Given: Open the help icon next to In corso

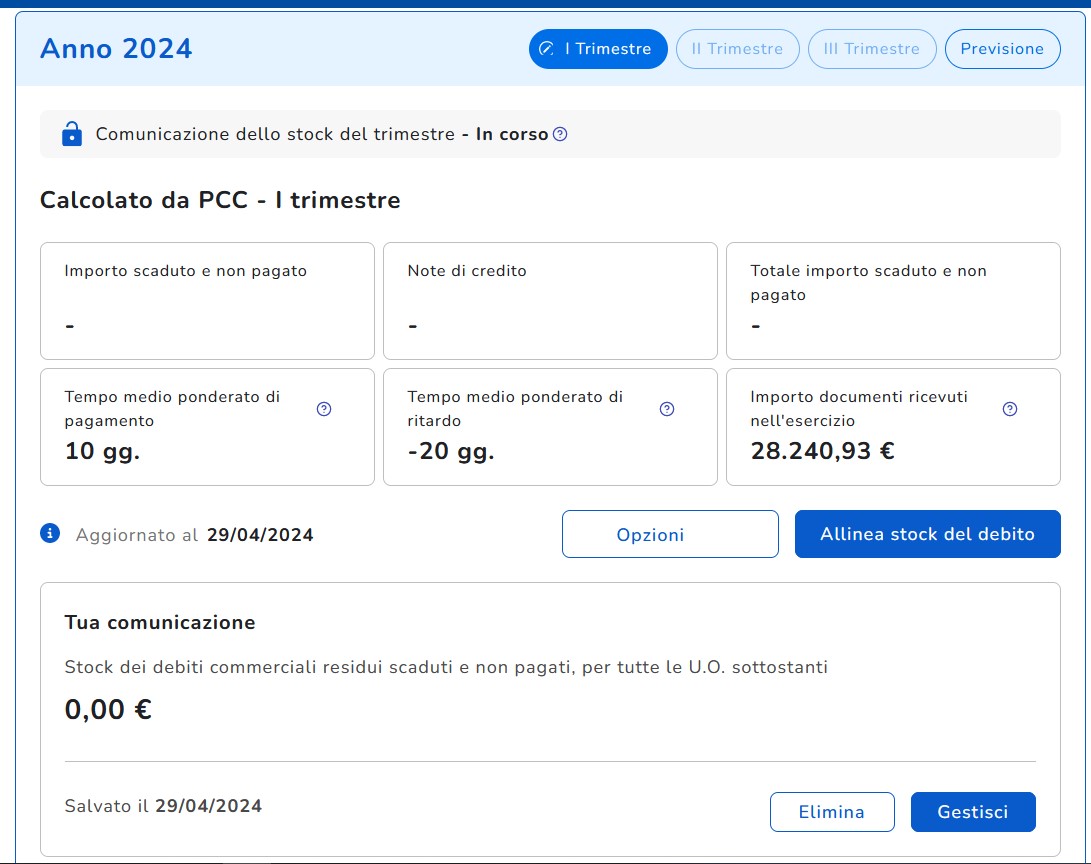Looking at the screenshot, I should pos(560,134).
